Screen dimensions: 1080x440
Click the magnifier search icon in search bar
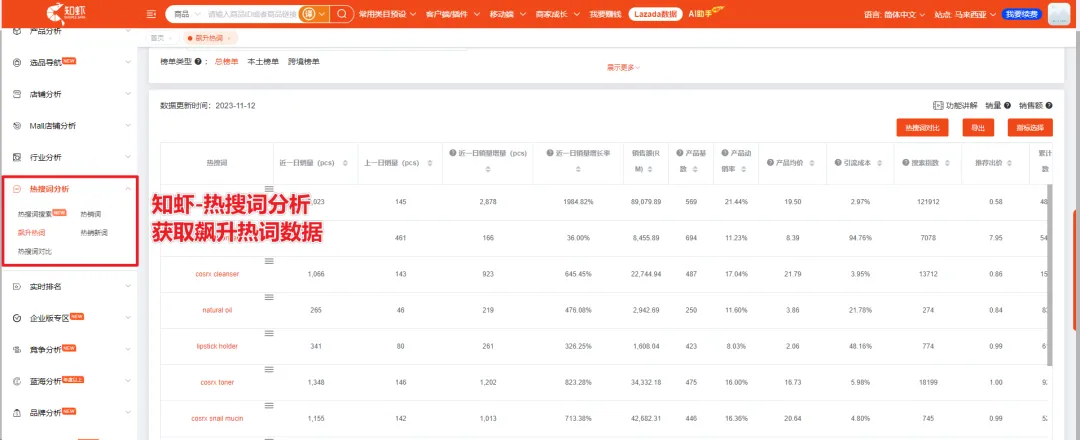pyautogui.click(x=341, y=14)
